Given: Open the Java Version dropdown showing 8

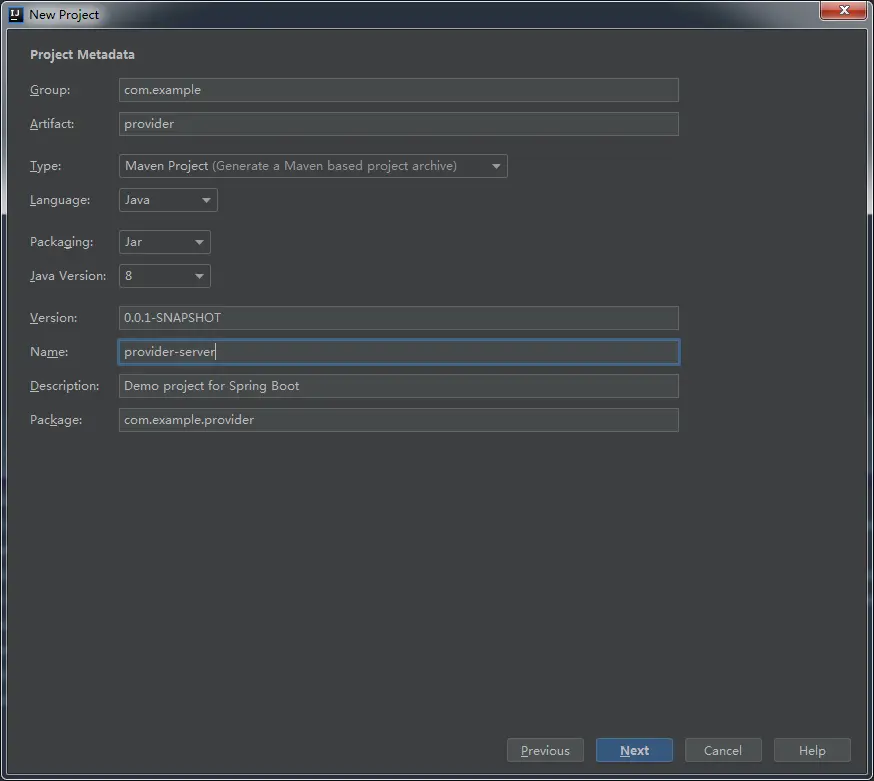Looking at the screenshot, I should 164,276.
